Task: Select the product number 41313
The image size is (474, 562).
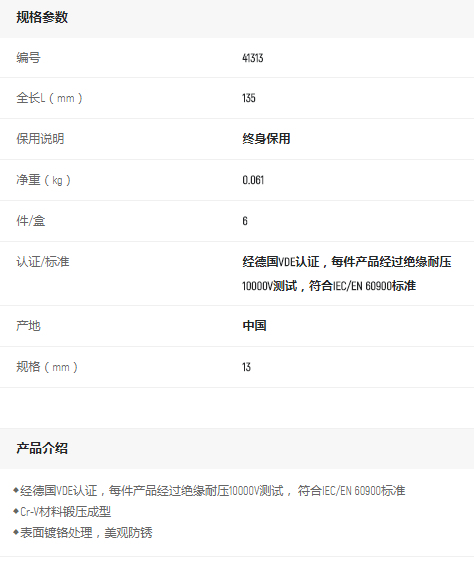Action: [x=253, y=58]
